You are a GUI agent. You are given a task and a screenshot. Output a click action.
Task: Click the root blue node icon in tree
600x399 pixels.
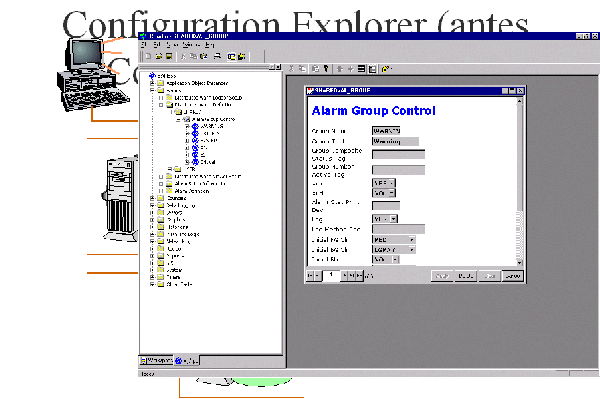pyautogui.click(x=152, y=76)
